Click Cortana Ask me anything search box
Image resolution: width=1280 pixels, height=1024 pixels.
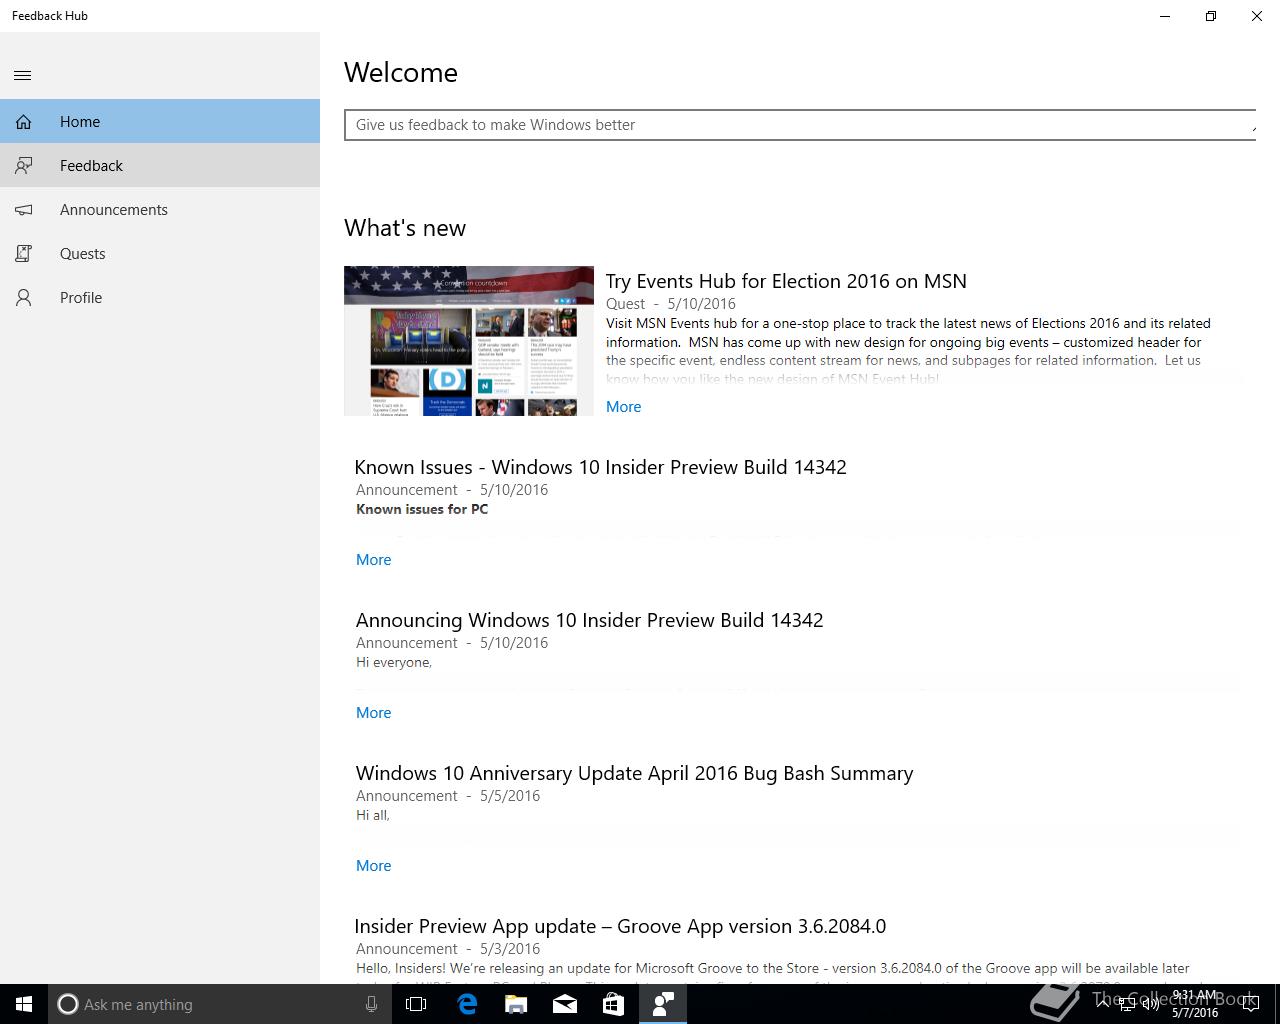pos(220,1004)
